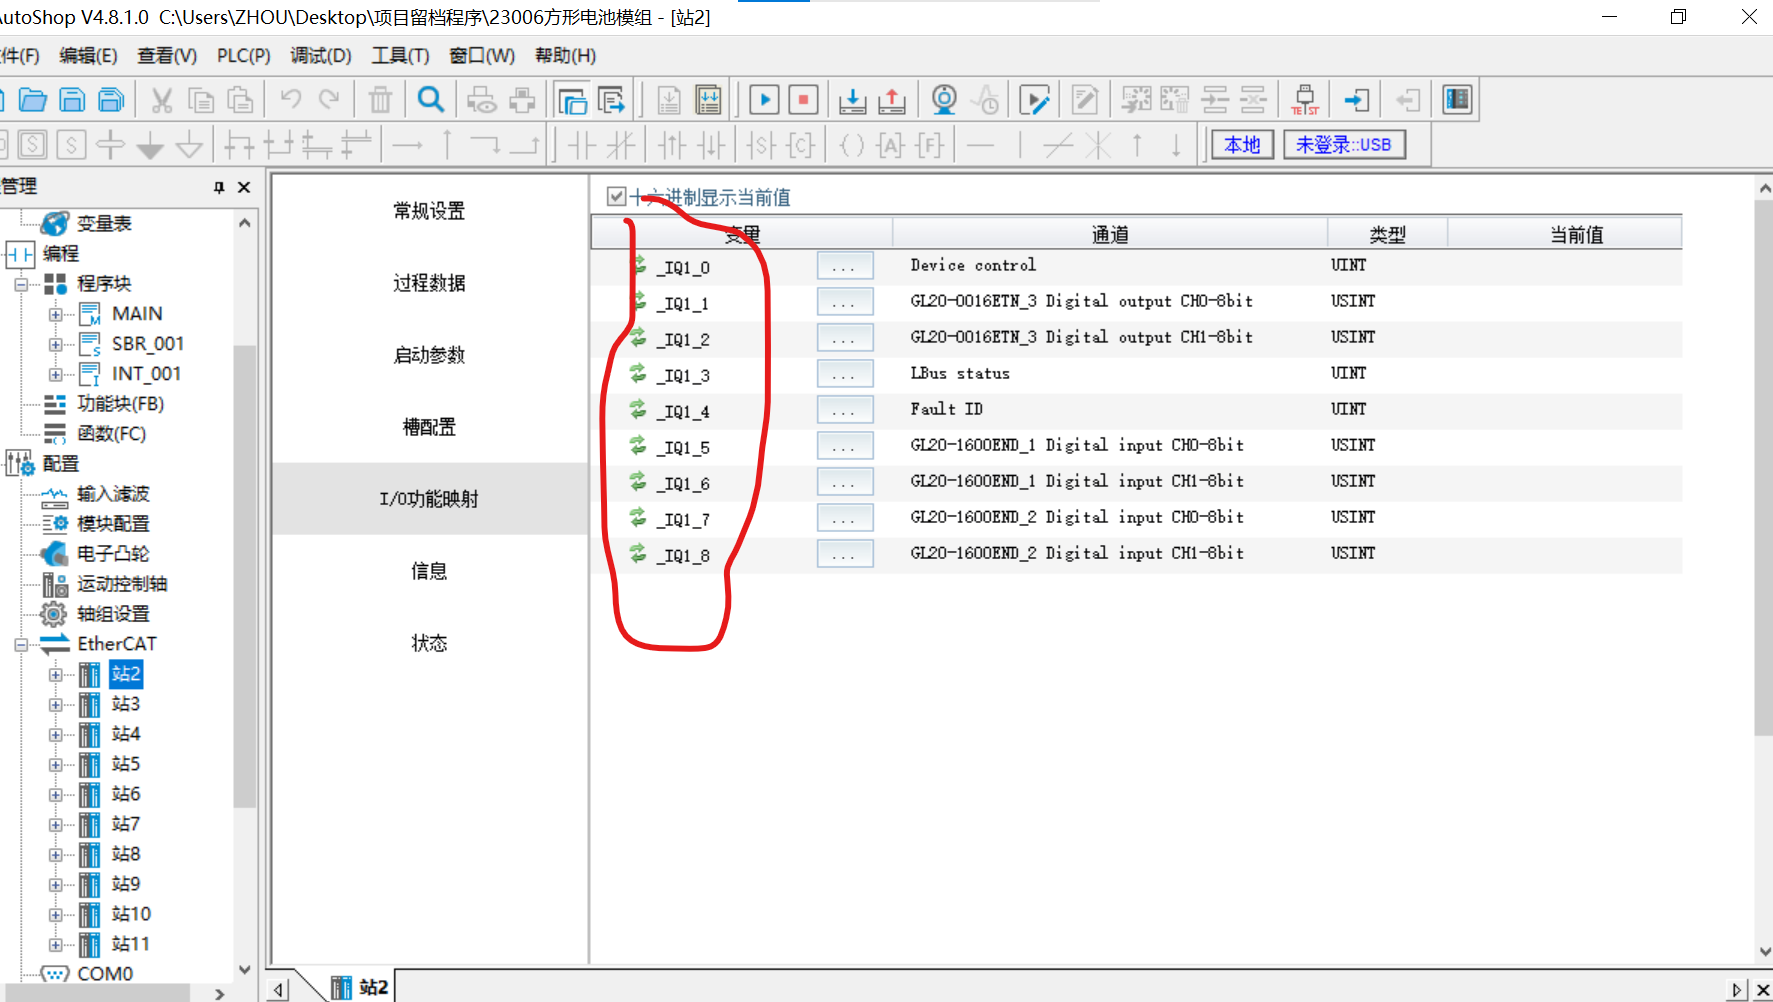1773x1002 pixels.
Task: Select the 状态 section
Action: (x=429, y=643)
